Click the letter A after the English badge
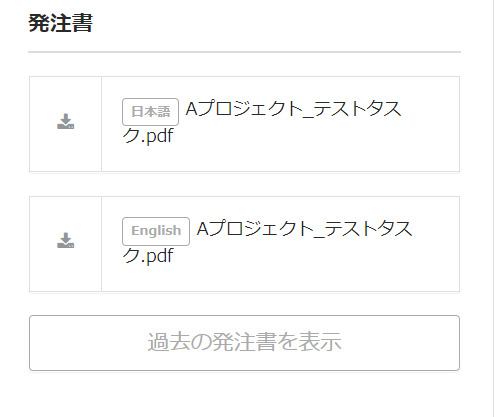This screenshot has width=494, height=417. pyautogui.click(x=203, y=229)
